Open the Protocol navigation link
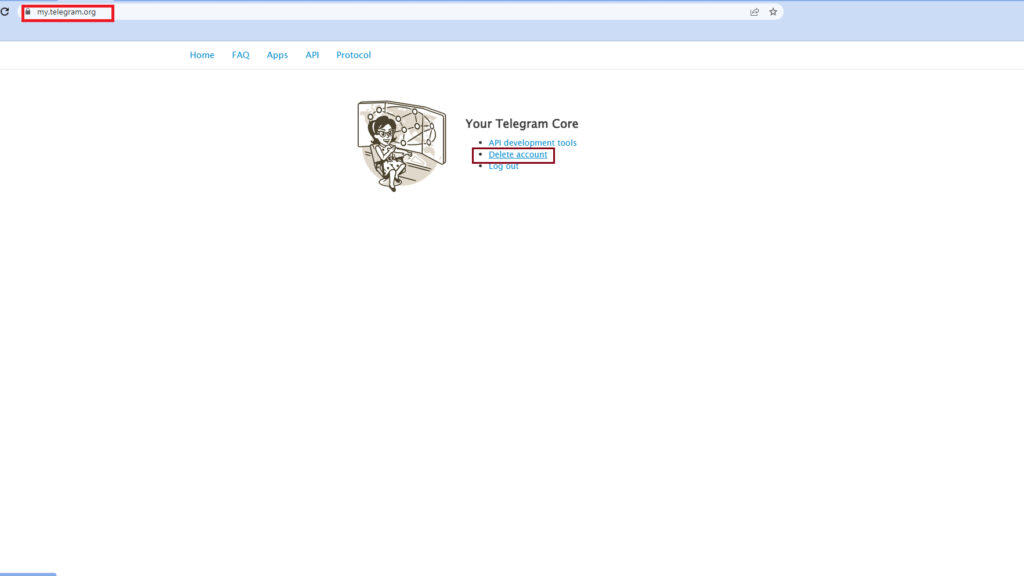This screenshot has width=1024, height=576. pos(353,55)
